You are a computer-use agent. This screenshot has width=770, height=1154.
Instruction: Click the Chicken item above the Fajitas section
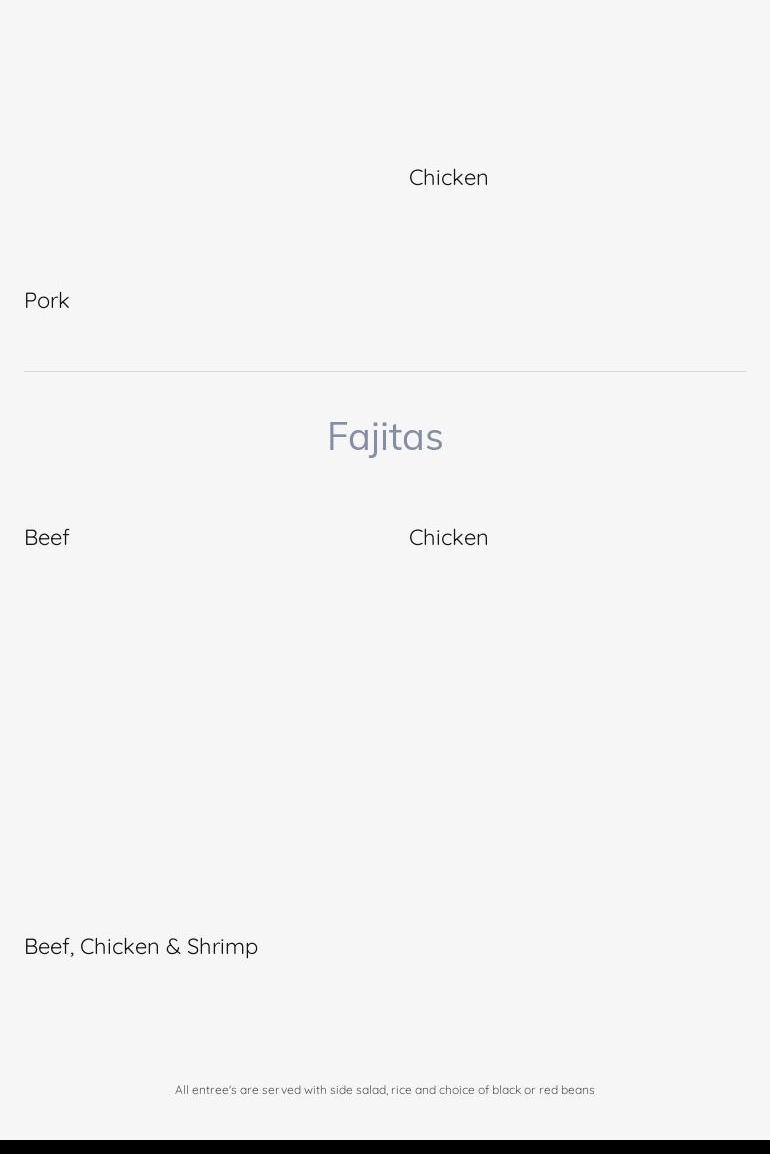coord(448,177)
